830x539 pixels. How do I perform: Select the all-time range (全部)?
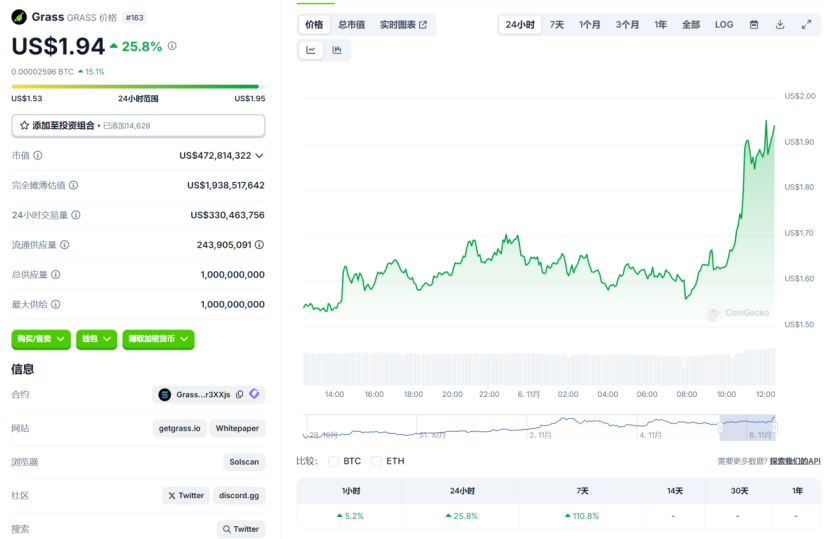[x=691, y=24]
